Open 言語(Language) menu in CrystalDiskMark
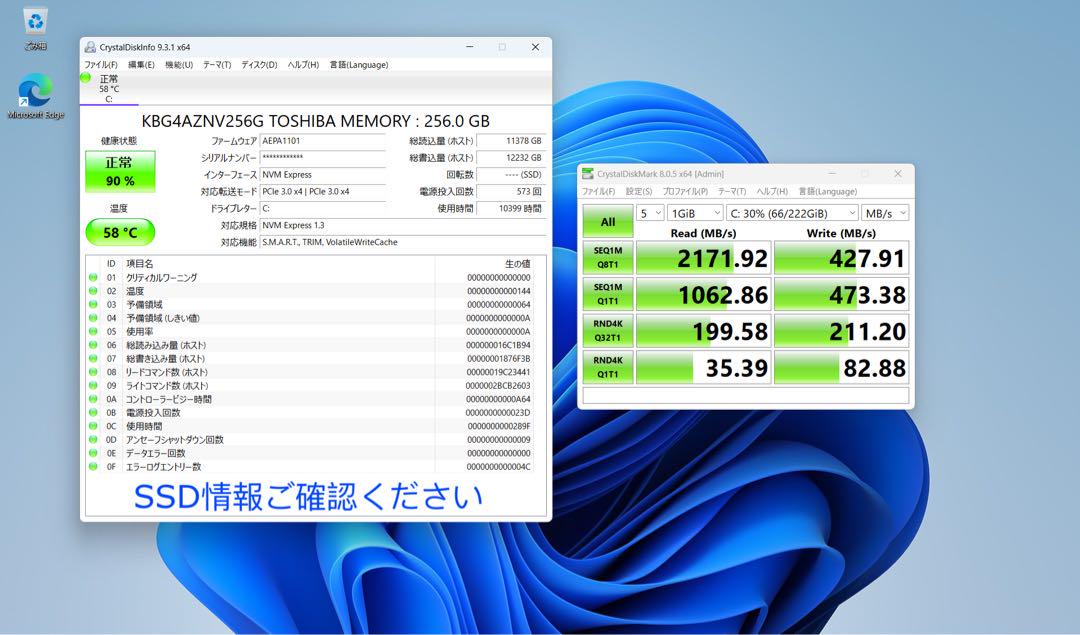This screenshot has width=1080, height=635. point(828,191)
